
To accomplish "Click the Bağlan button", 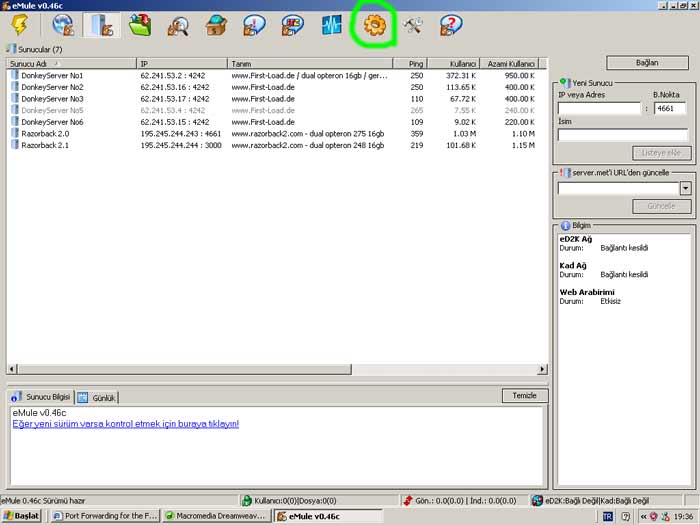I will 647,62.
